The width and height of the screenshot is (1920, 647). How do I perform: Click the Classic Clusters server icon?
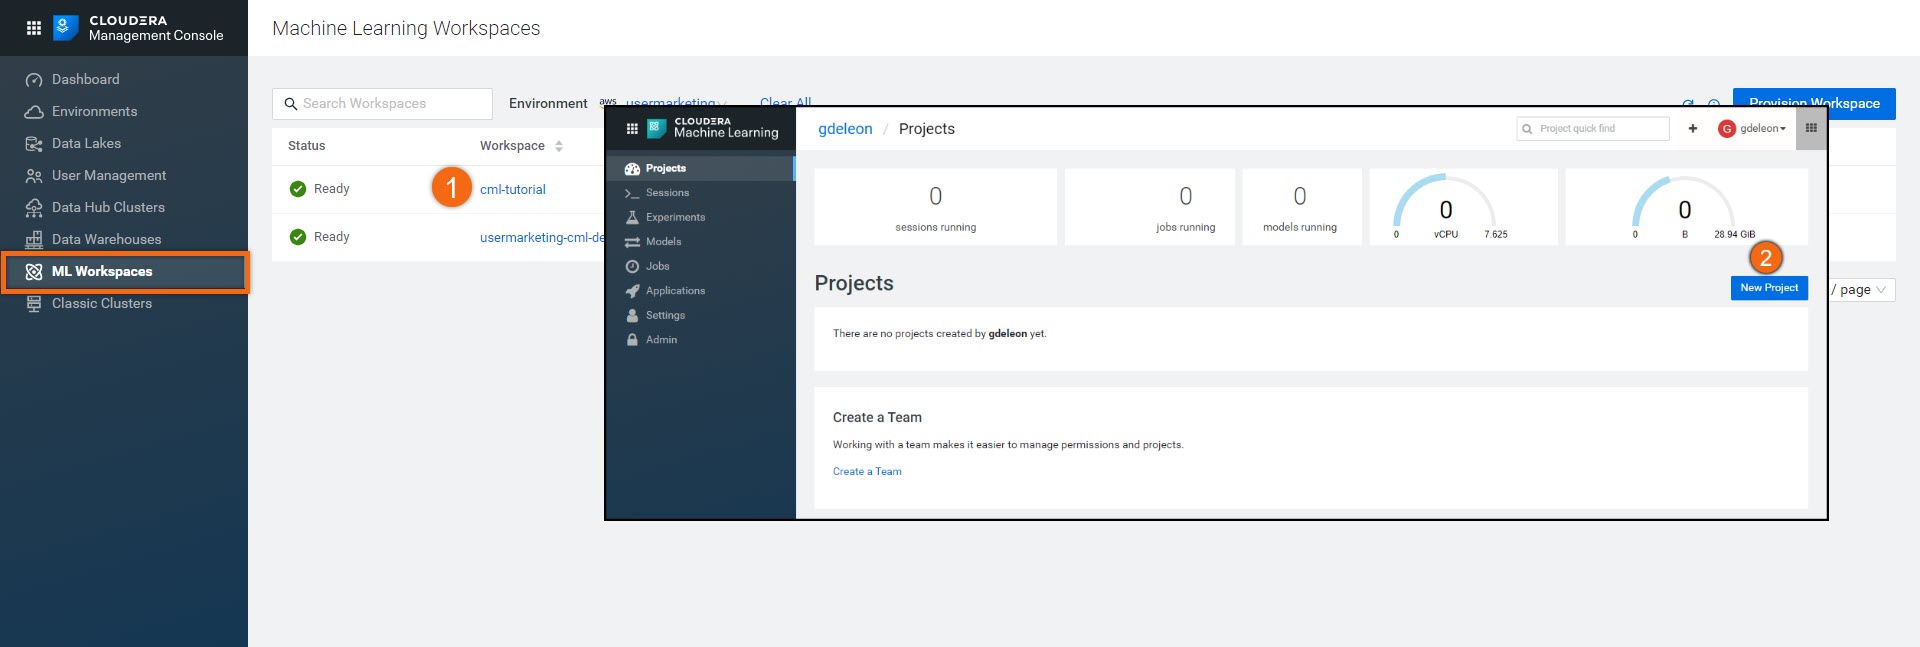(34, 304)
